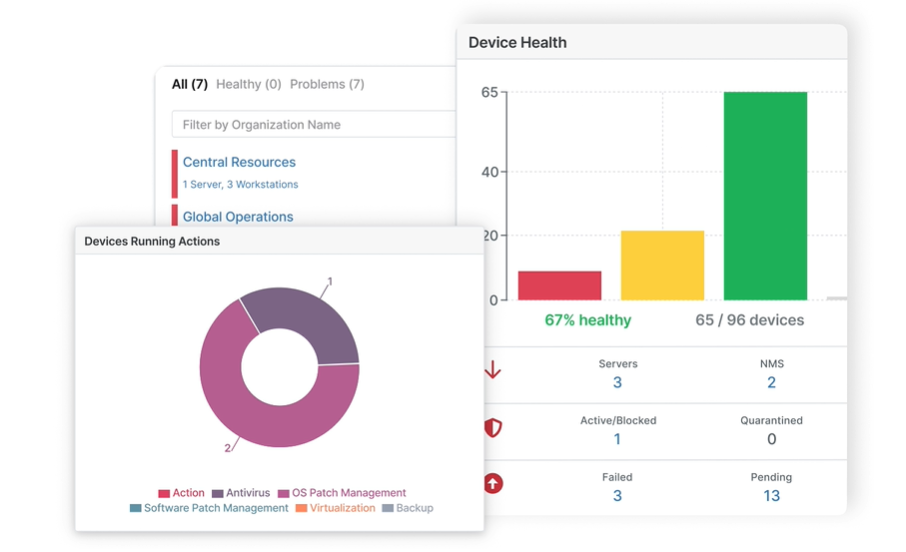Click the 65 / 96 devices text
Viewport: 906px width, 552px height.
point(749,320)
